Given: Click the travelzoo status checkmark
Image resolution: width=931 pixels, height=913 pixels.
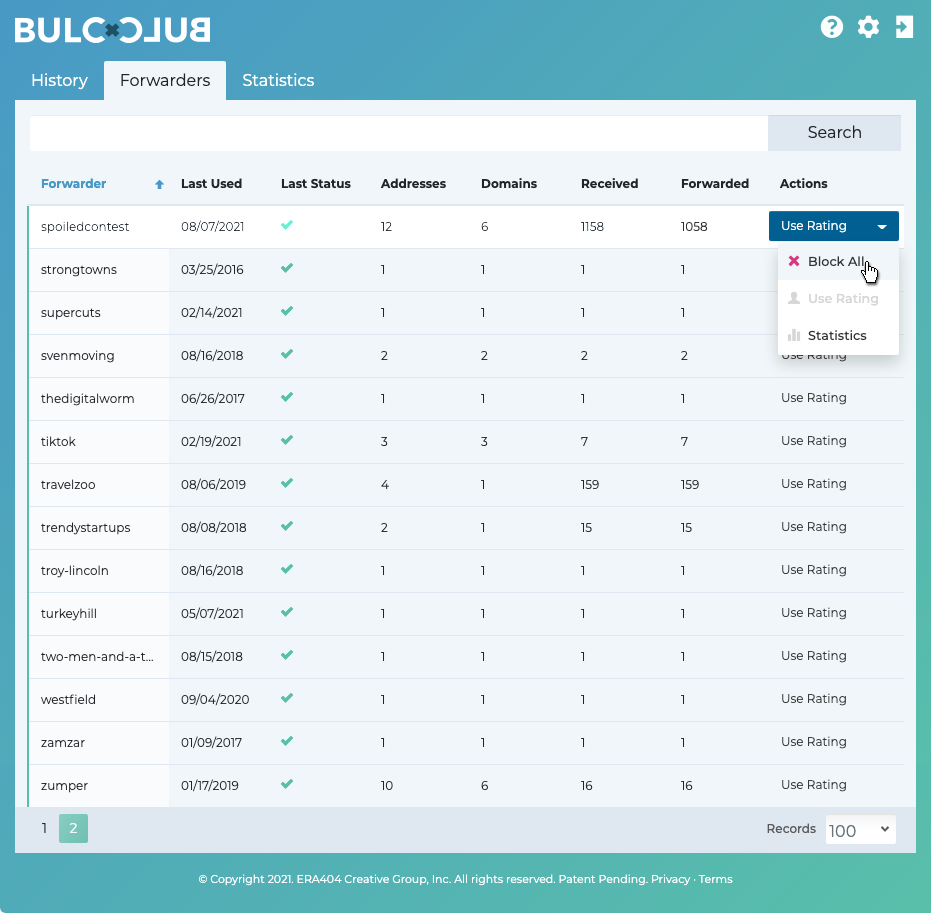Looking at the screenshot, I should [x=287, y=483].
